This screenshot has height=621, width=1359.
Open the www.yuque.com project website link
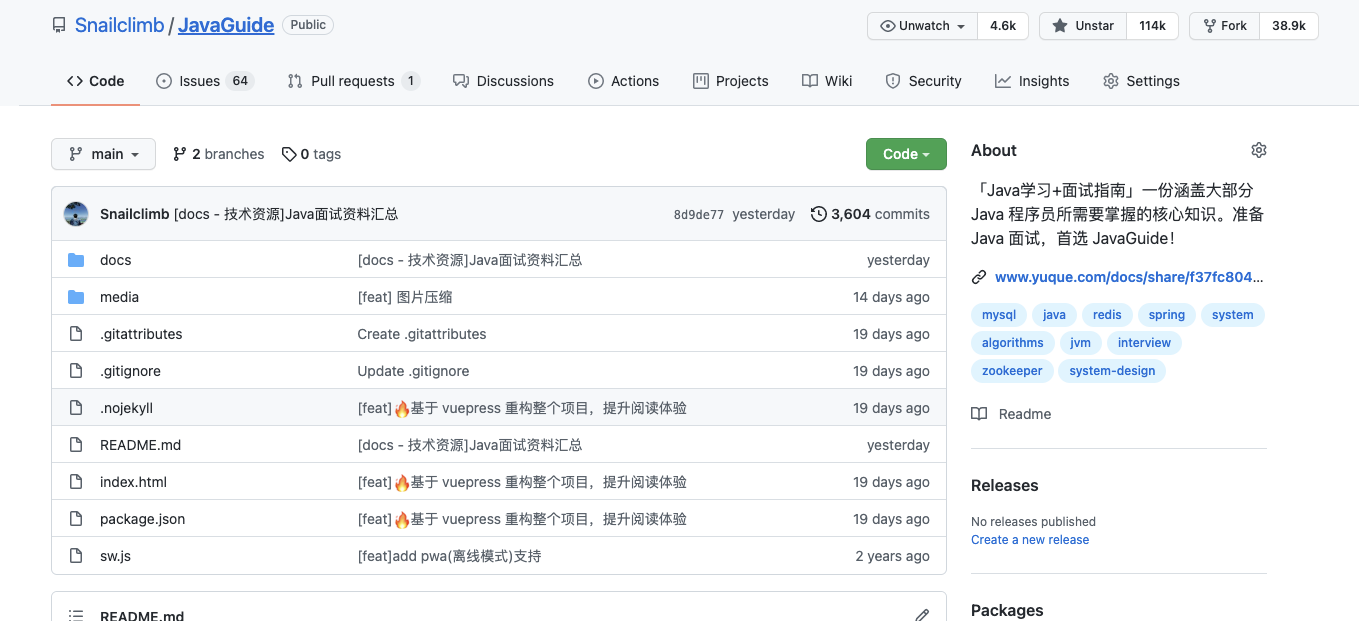[x=1128, y=277]
